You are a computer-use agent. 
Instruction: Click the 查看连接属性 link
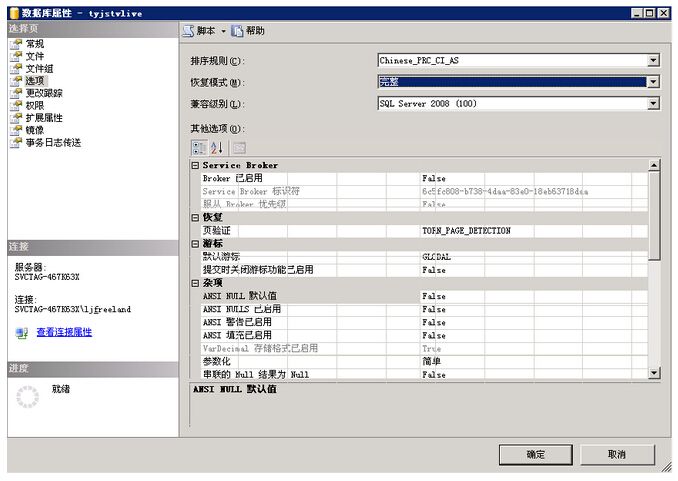[x=64, y=332]
